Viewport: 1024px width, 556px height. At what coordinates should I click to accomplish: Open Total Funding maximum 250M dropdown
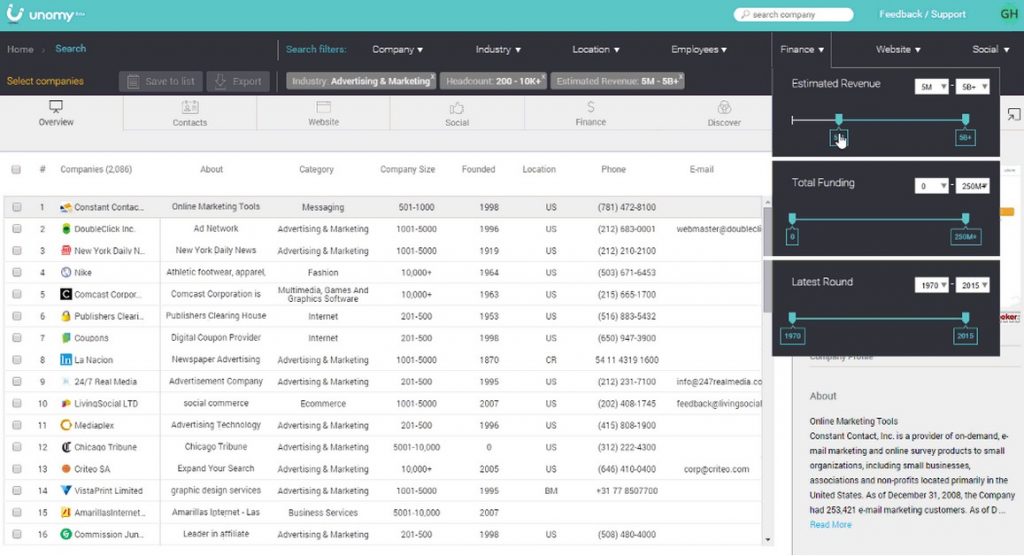point(972,186)
